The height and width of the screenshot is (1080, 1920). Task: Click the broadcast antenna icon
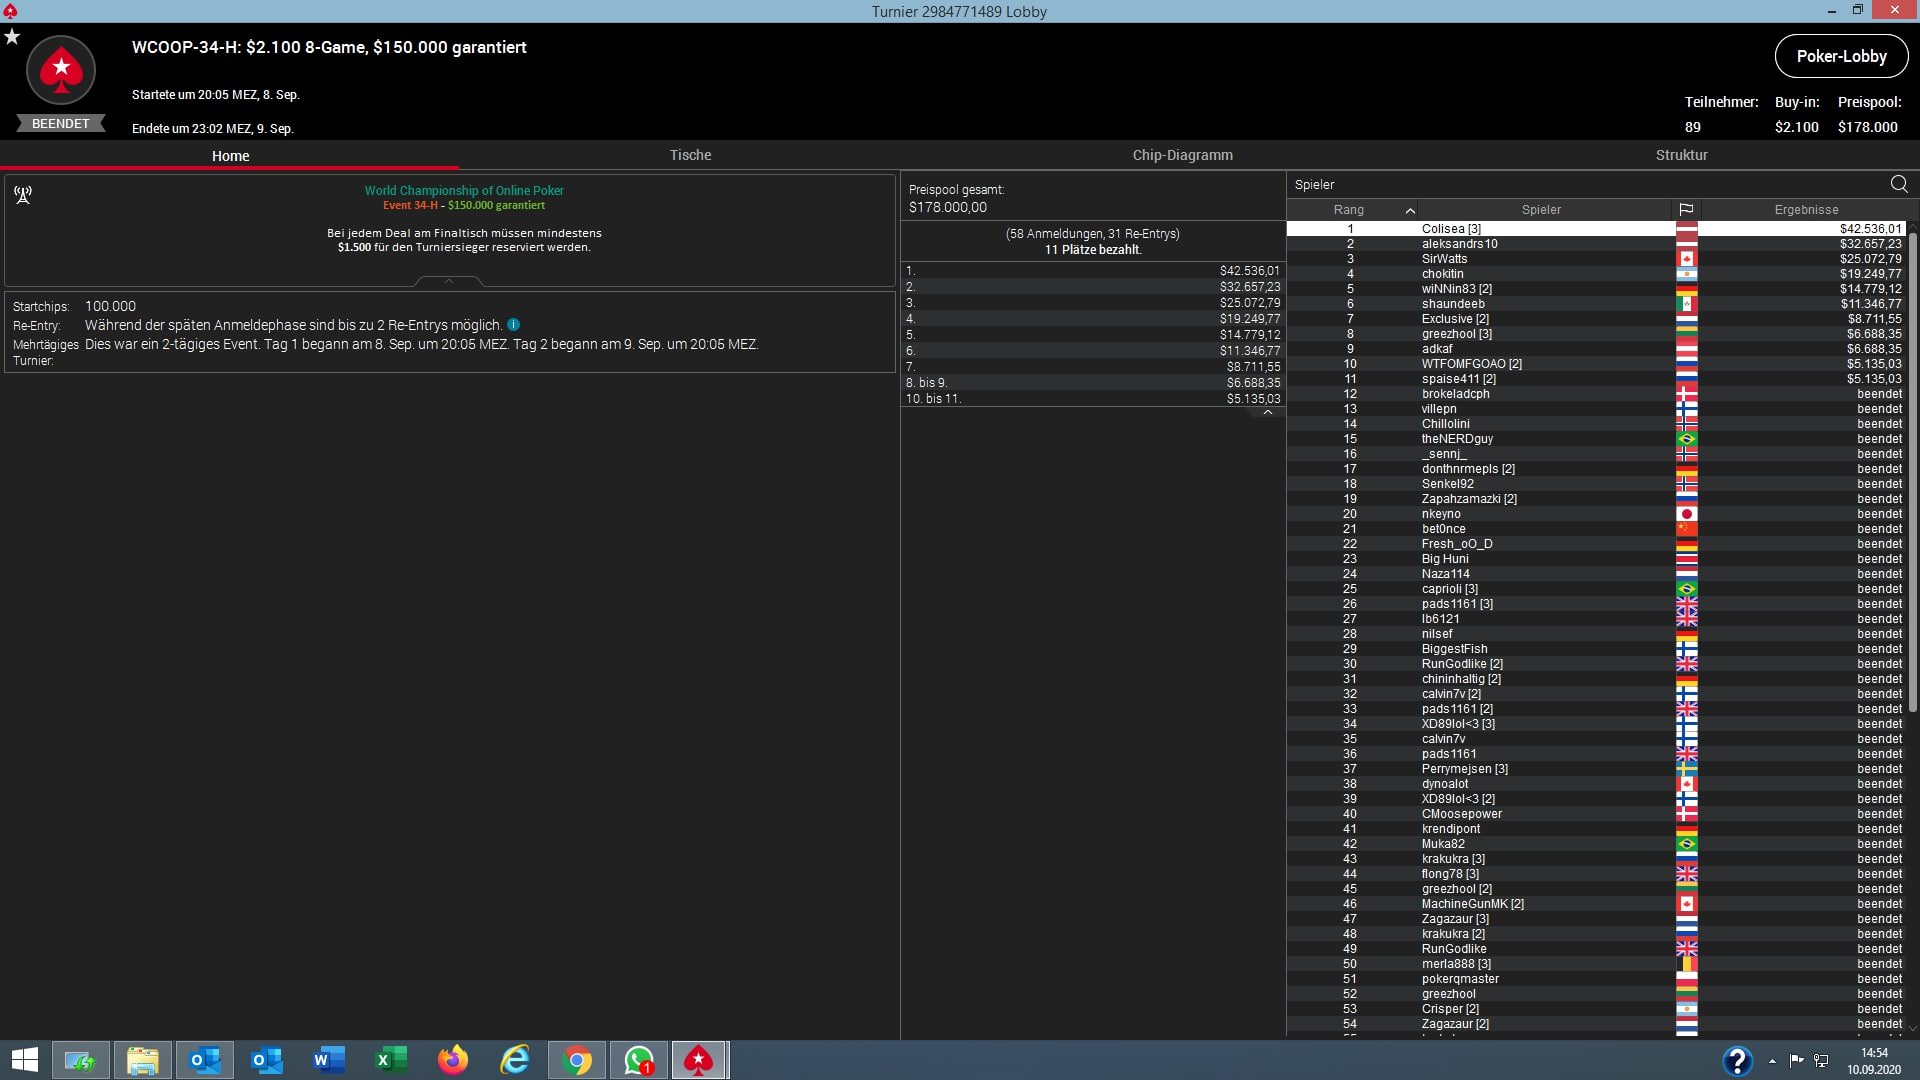point(23,195)
